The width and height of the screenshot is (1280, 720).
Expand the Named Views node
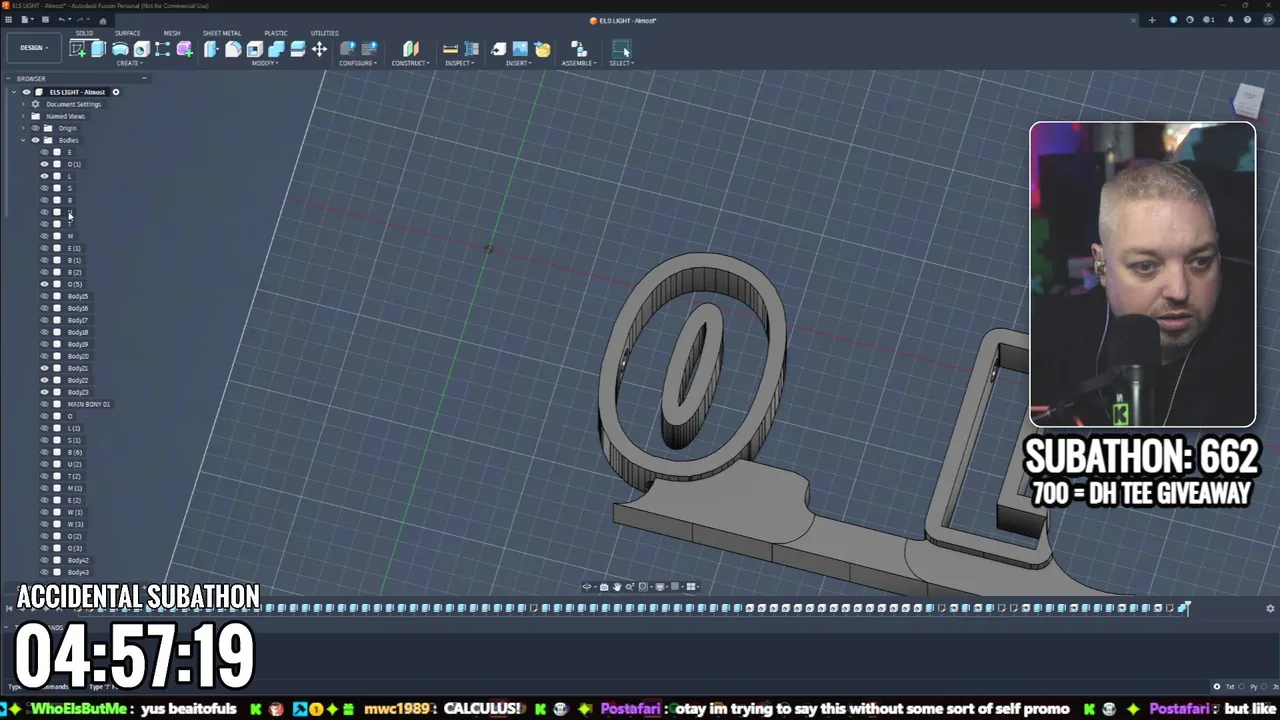(x=23, y=116)
